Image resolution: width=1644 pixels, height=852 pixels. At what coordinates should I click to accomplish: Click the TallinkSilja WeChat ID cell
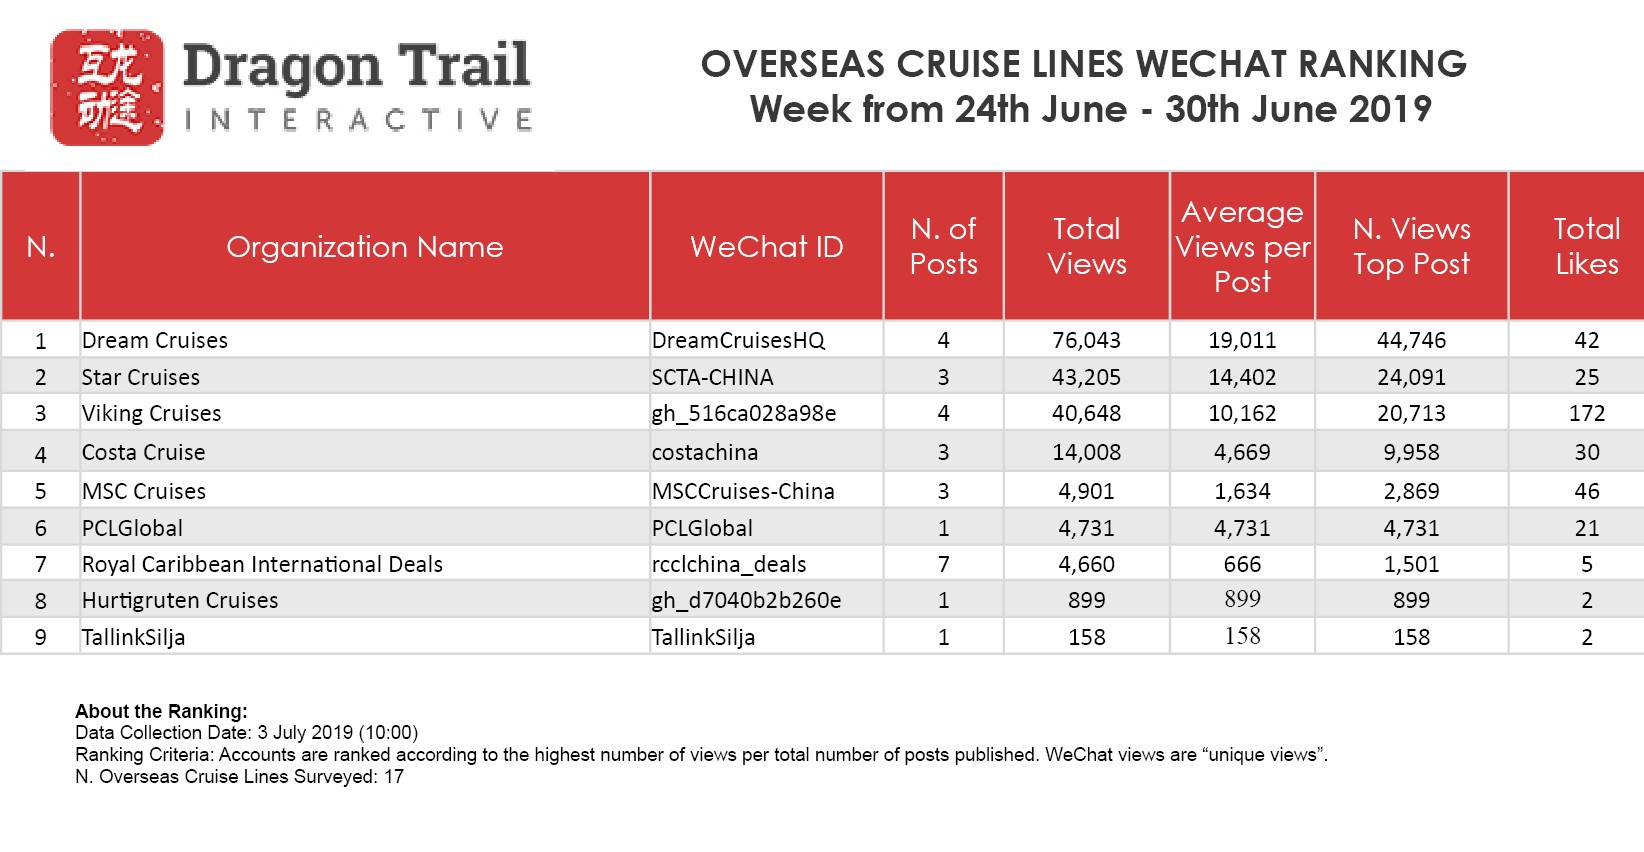coord(703,638)
